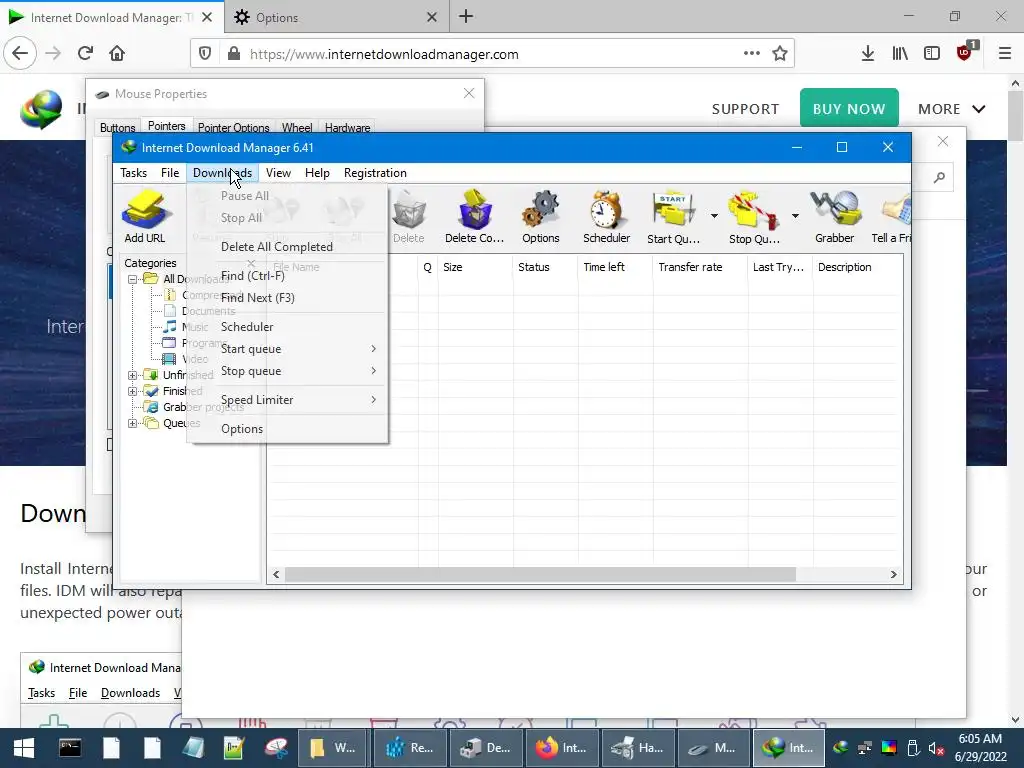Expand the Start queue submenu
This screenshot has width=1024, height=768.
287,349
